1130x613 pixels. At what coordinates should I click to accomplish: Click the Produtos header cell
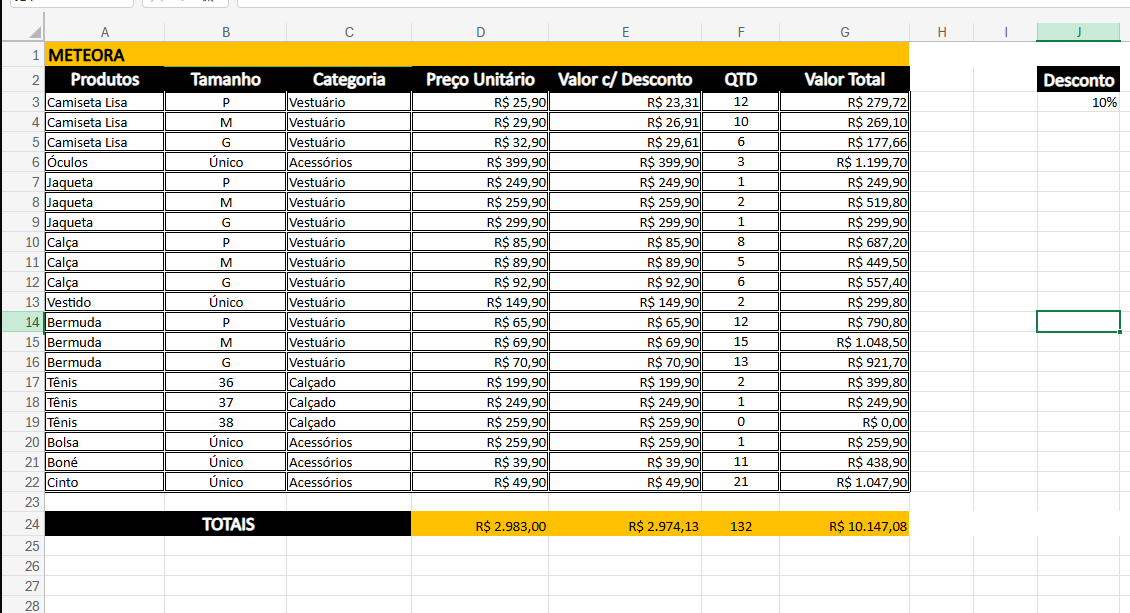104,79
